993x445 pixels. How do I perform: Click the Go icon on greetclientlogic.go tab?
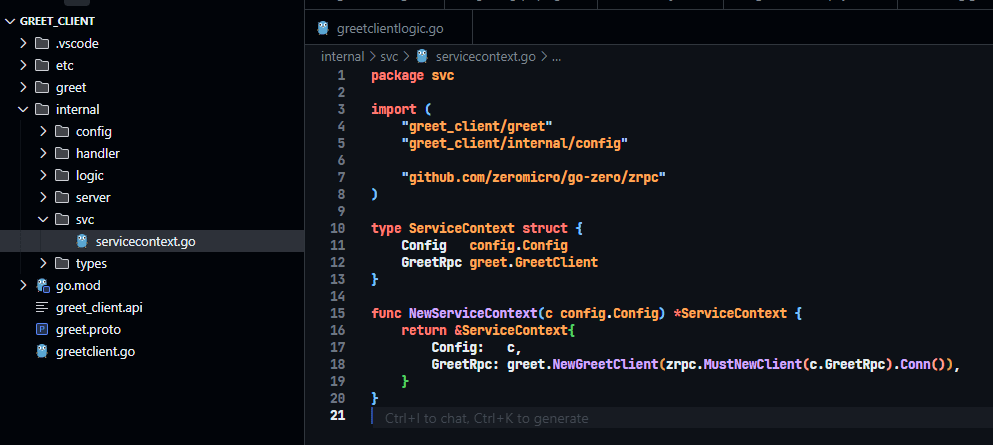(323, 28)
